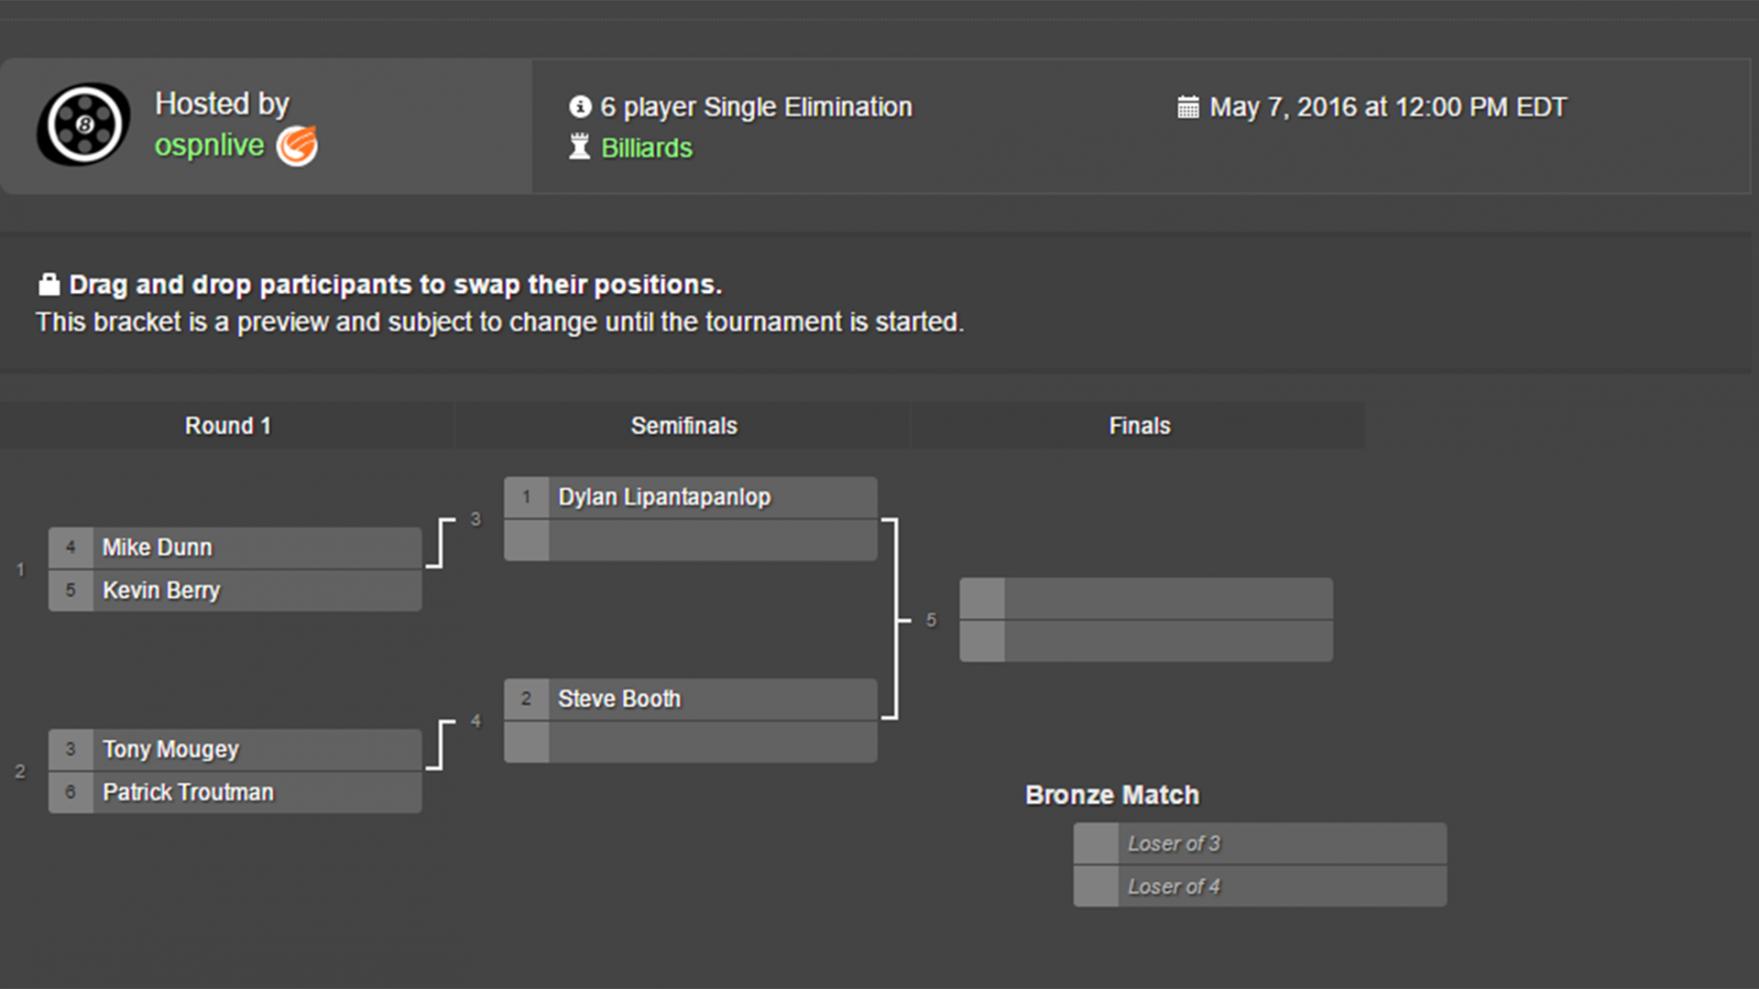
Task: Click the calendar icon near date
Action: pos(1188,107)
